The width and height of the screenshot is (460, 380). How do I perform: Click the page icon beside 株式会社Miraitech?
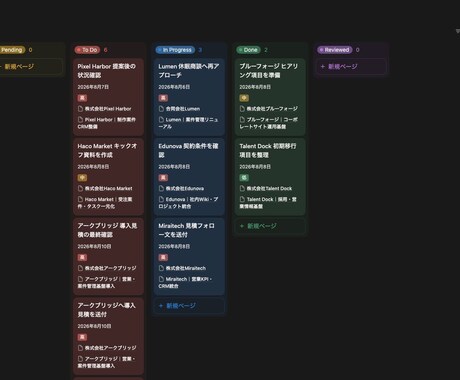coord(161,268)
